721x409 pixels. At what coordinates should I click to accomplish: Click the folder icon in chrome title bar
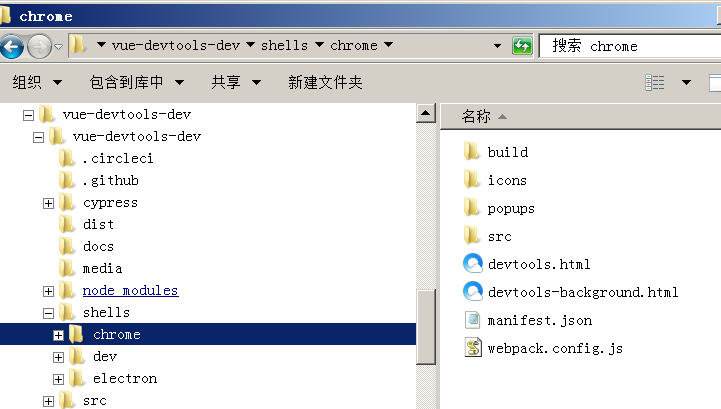[6, 16]
